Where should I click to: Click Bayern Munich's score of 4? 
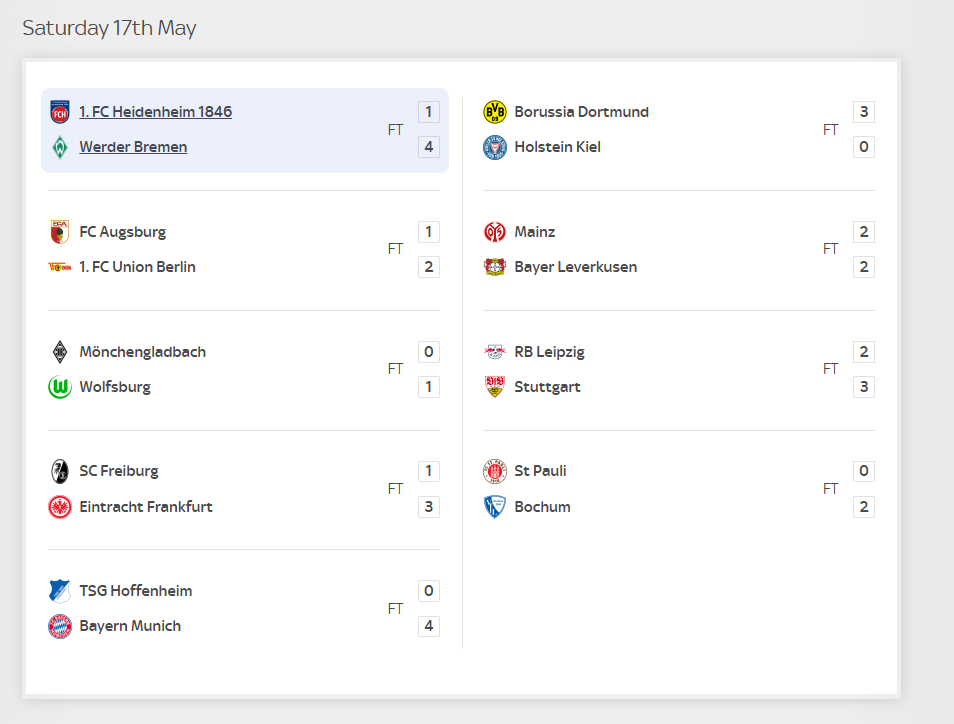click(429, 626)
